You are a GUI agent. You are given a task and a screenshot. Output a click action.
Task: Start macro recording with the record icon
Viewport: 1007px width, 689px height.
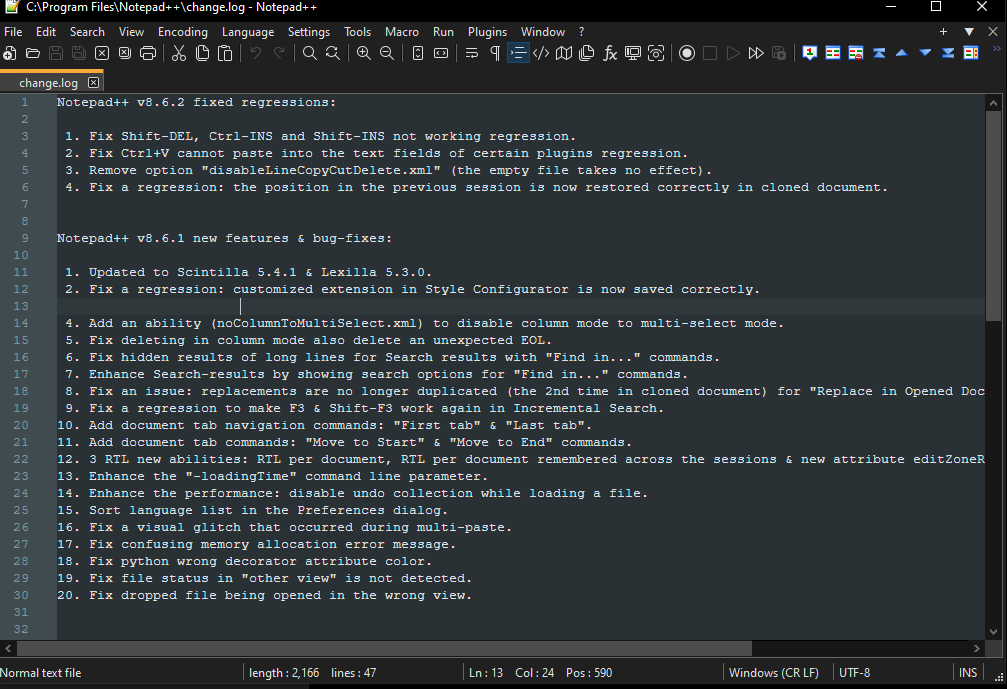click(x=687, y=53)
